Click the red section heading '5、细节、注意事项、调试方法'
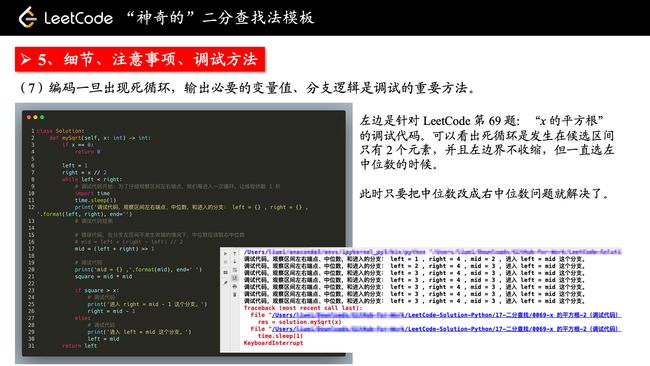Image resolution: width=650 pixels, height=366 pixels. 140,60
